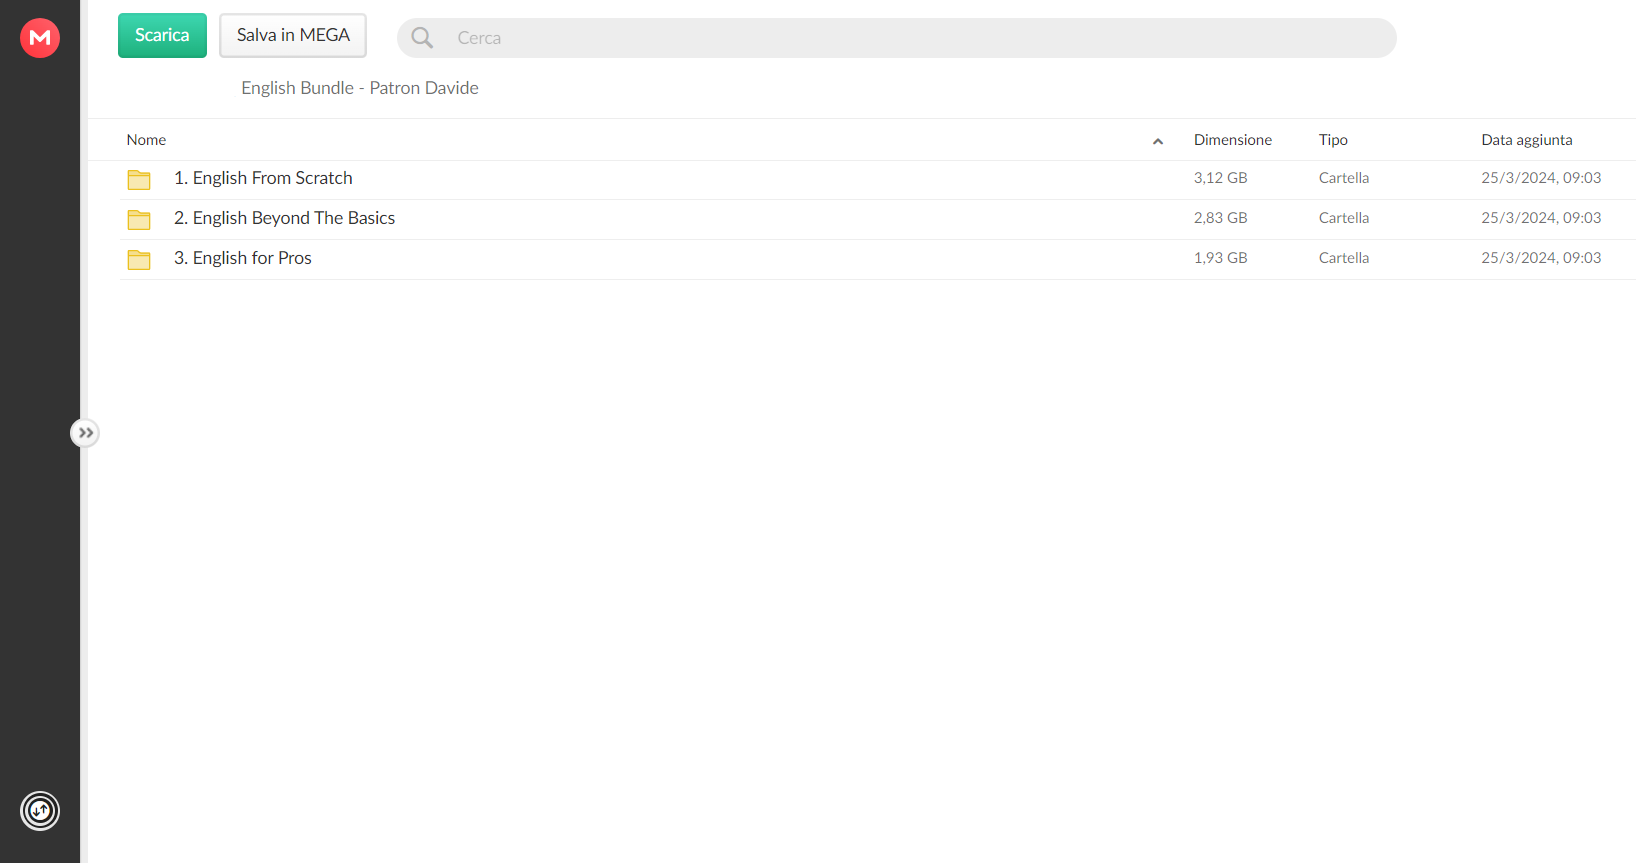This screenshot has width=1636, height=863.
Task: Sort by Nome column header
Action: click(x=146, y=140)
